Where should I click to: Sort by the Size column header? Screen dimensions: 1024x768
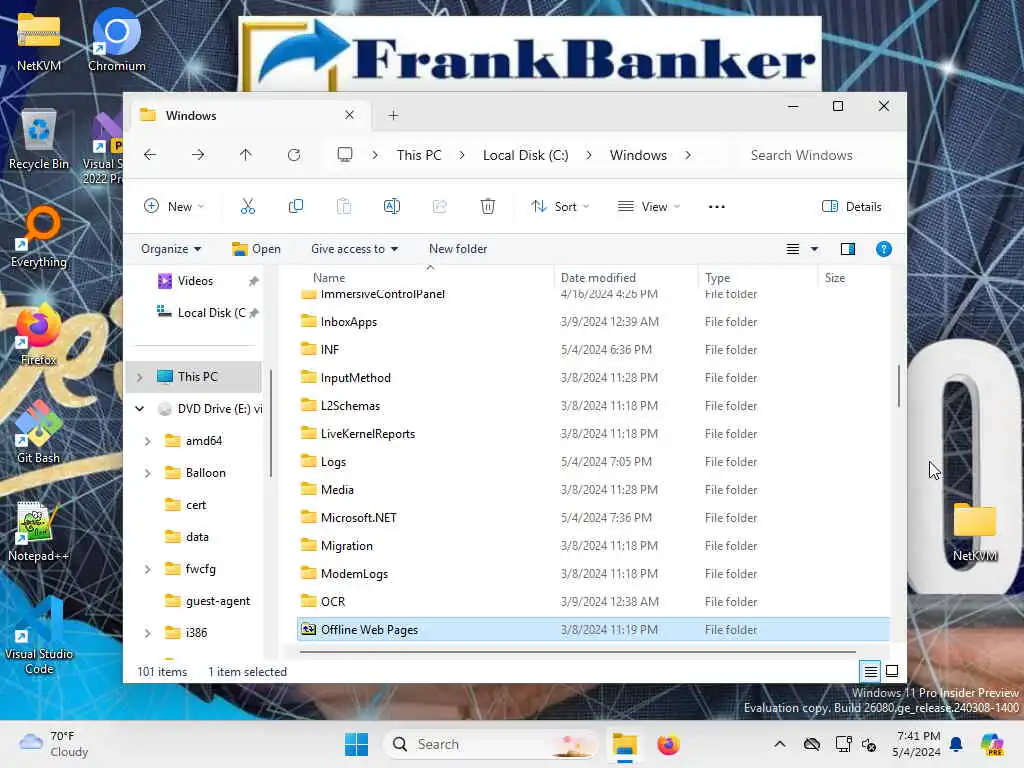(x=835, y=278)
